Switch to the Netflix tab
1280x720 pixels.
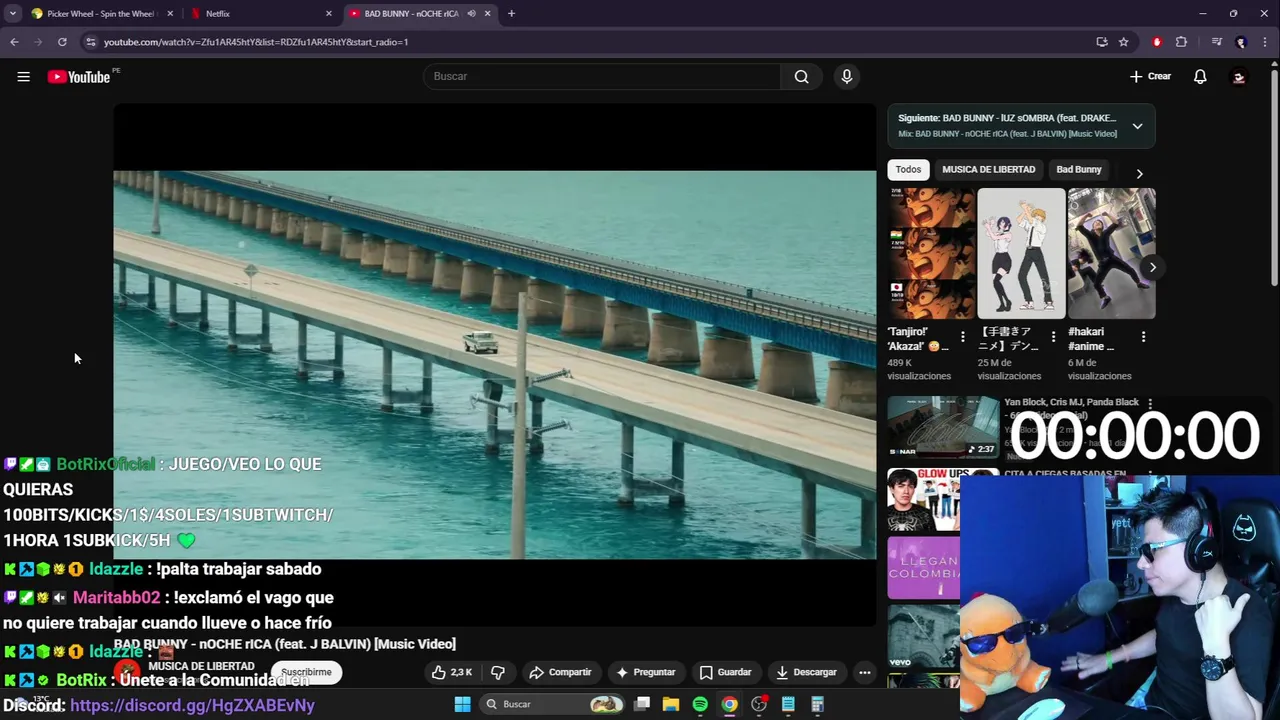tap(258, 14)
